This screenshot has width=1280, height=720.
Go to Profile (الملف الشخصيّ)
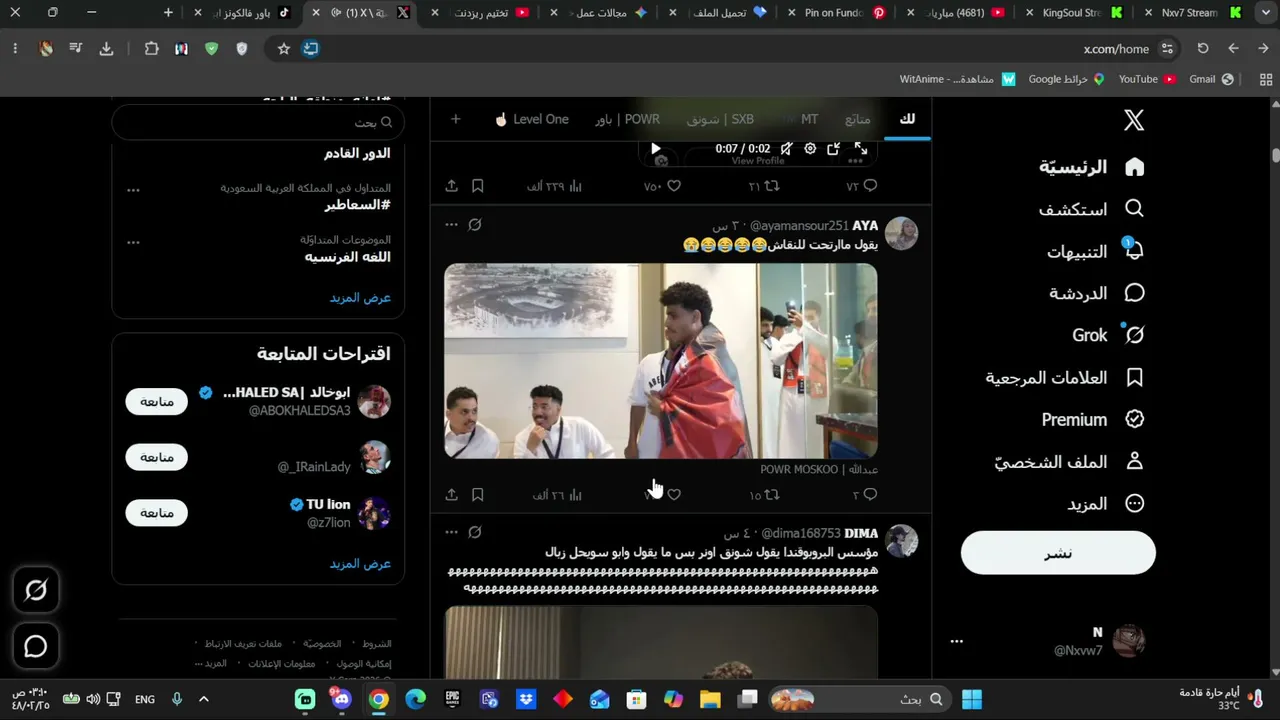[x=1069, y=461]
